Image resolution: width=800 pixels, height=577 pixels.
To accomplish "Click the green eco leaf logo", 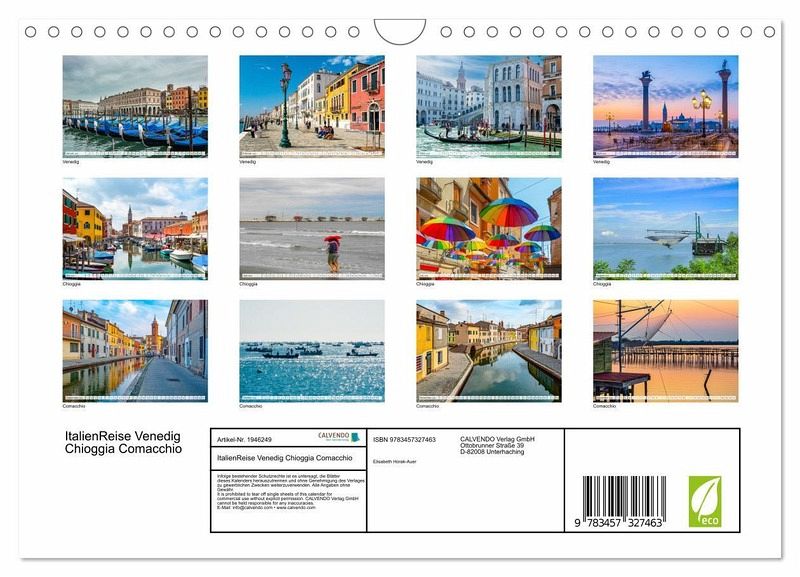I will (704, 501).
